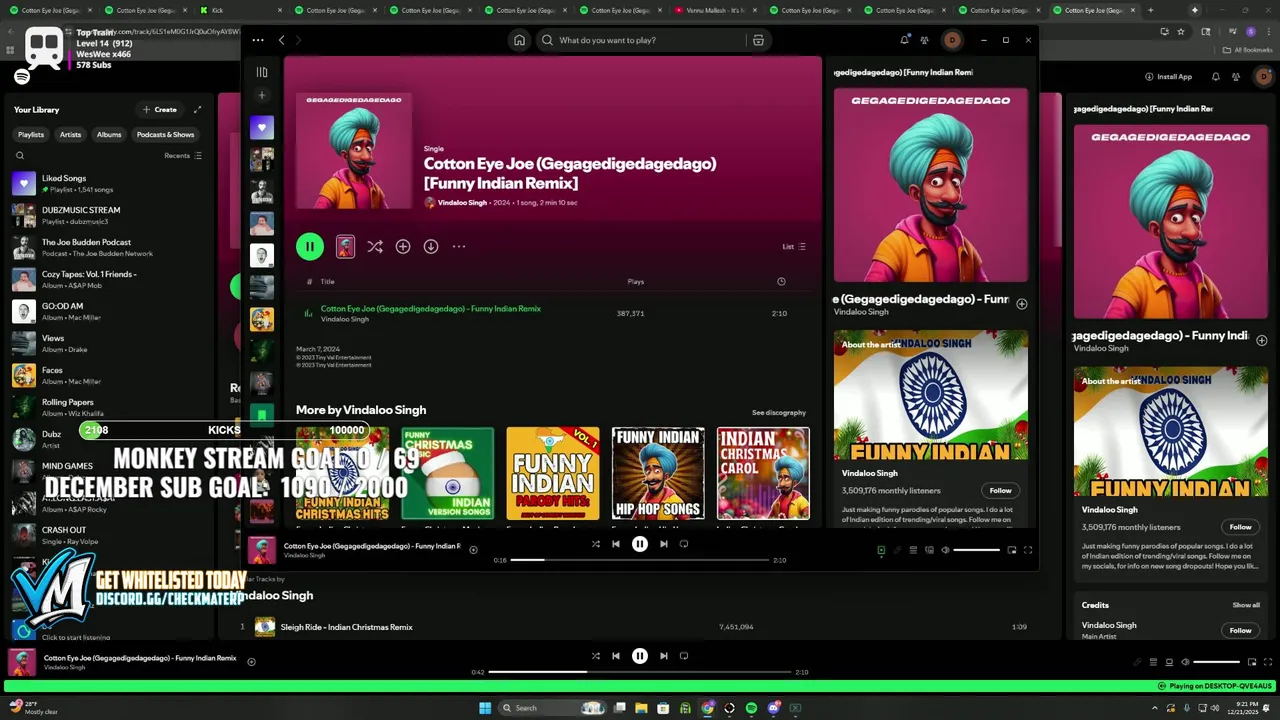1280x720 pixels.
Task: Toggle Artists filter chip in background library
Action: tap(70, 134)
